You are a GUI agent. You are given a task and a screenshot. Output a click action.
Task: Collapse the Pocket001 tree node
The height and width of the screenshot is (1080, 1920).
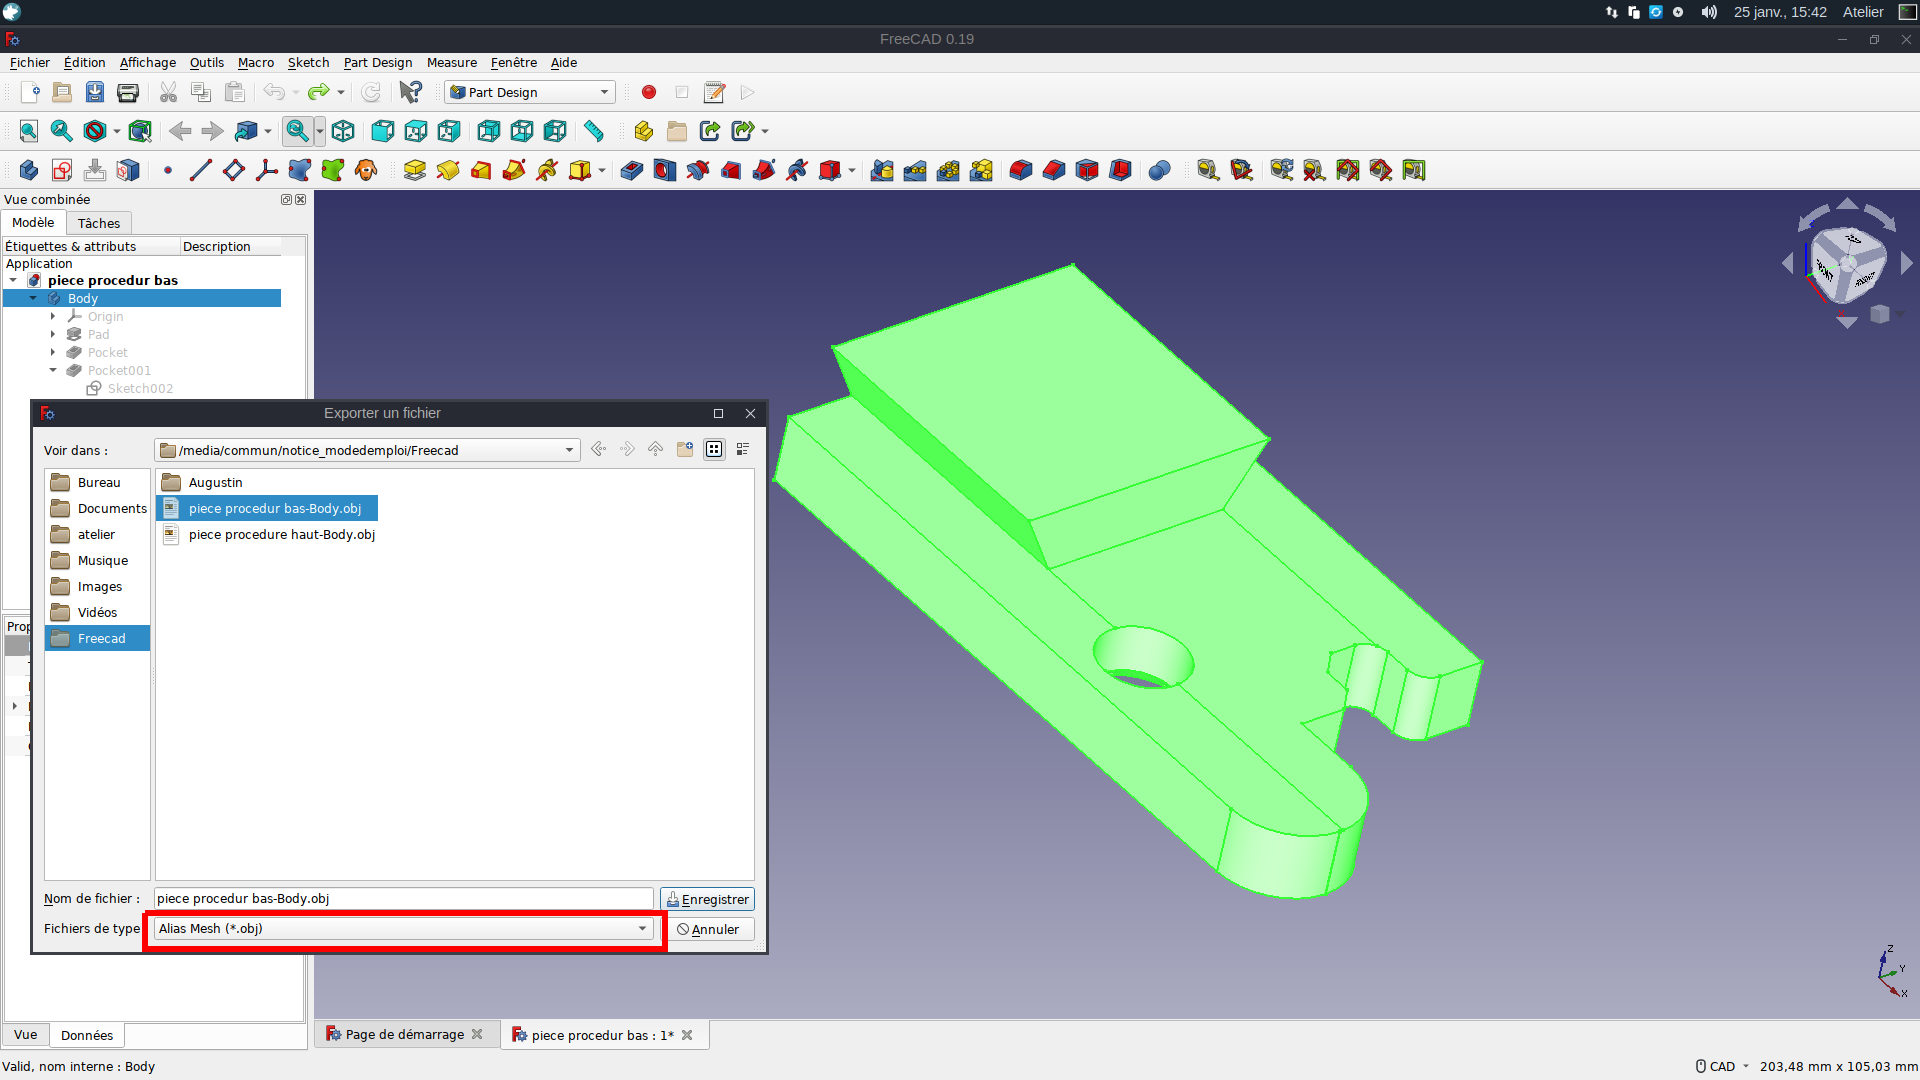click(x=53, y=370)
